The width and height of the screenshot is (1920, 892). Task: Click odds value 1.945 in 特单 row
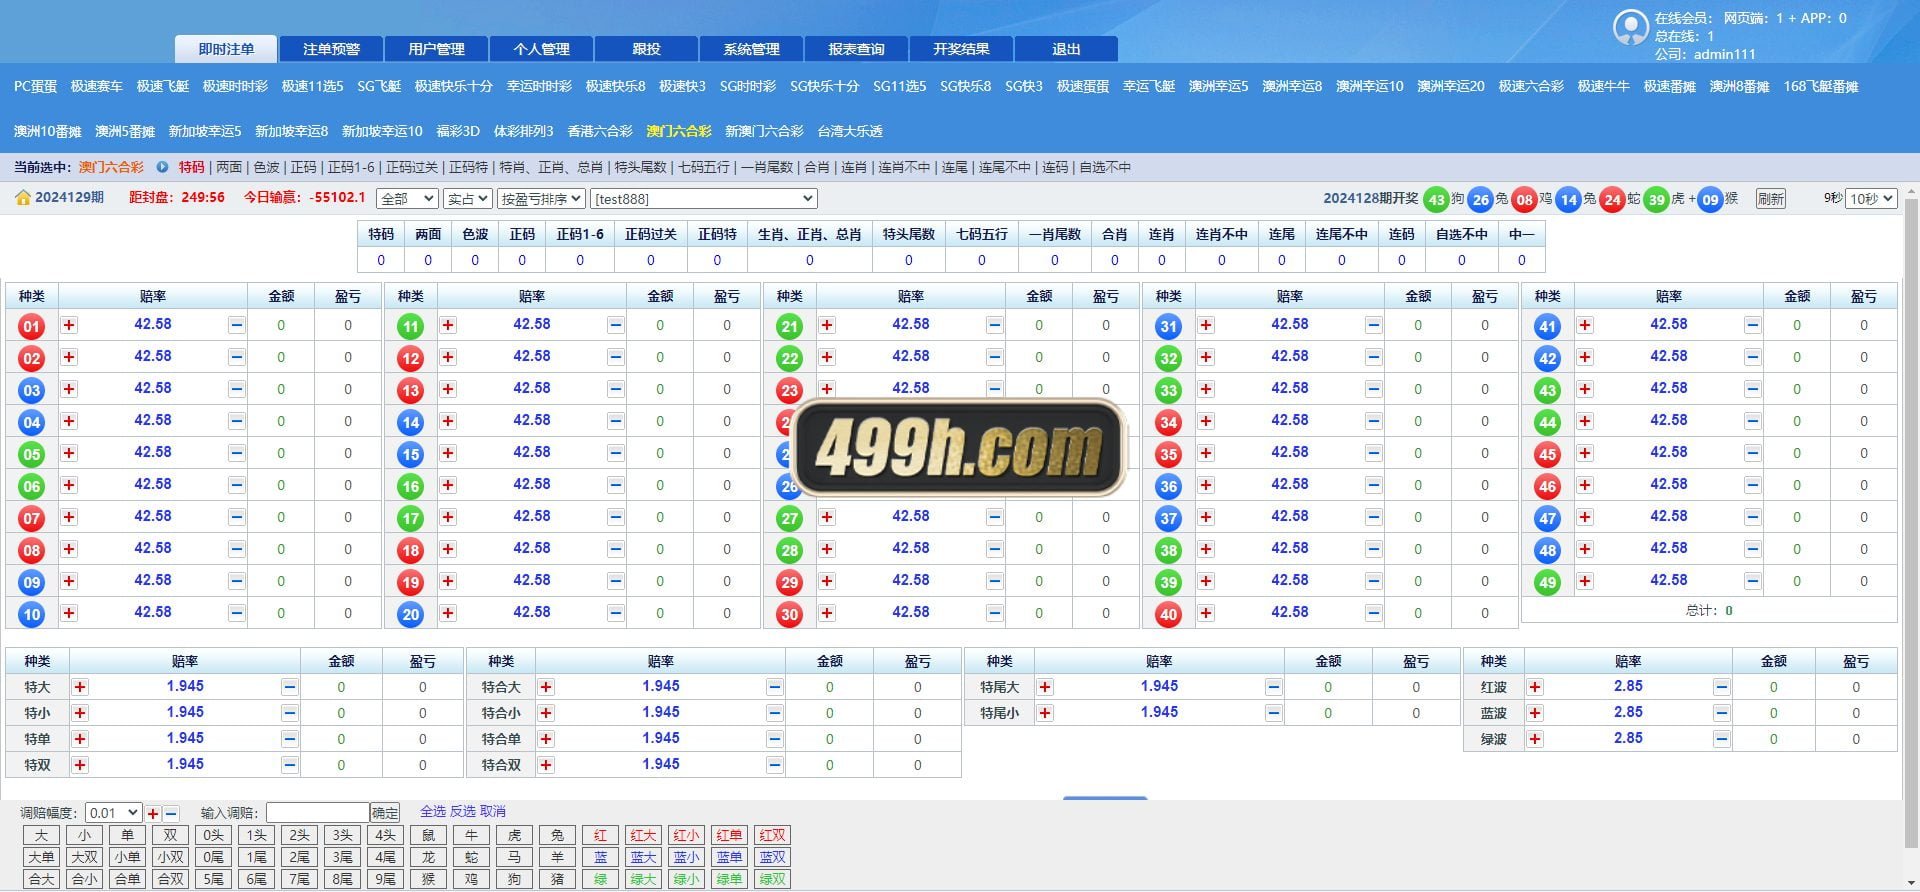click(x=185, y=738)
